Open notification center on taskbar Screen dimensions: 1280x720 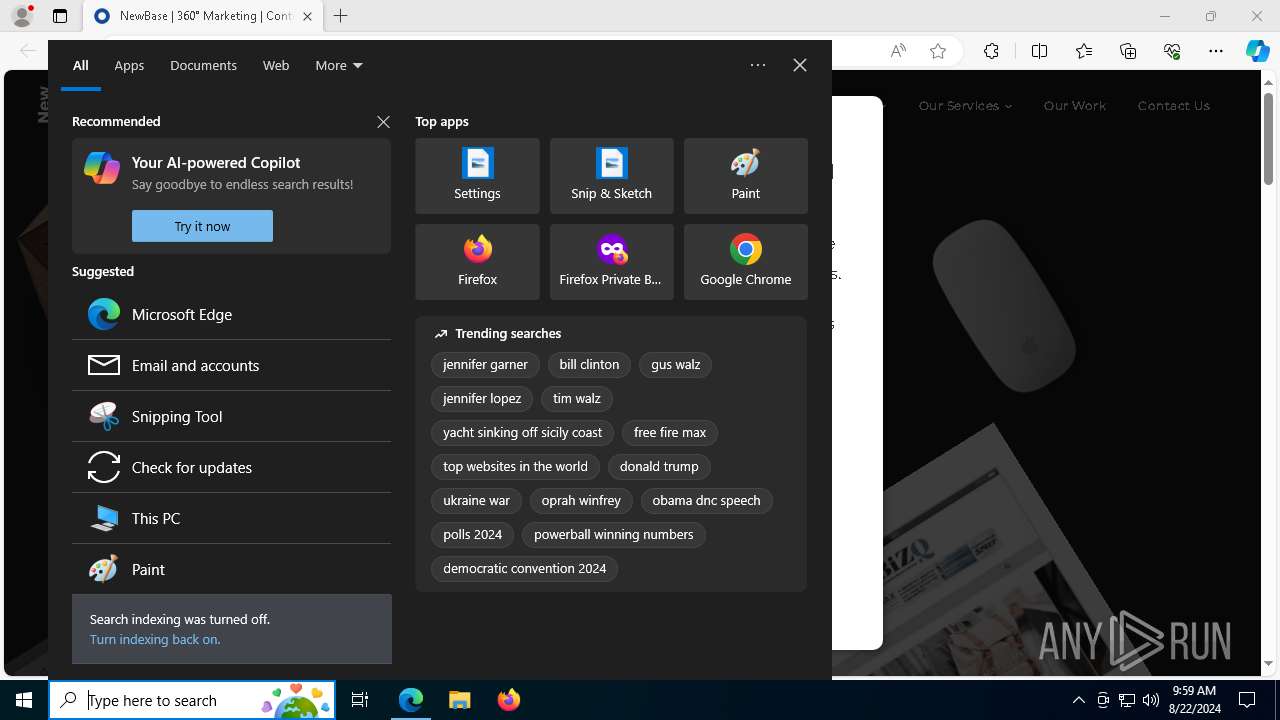(1247, 700)
